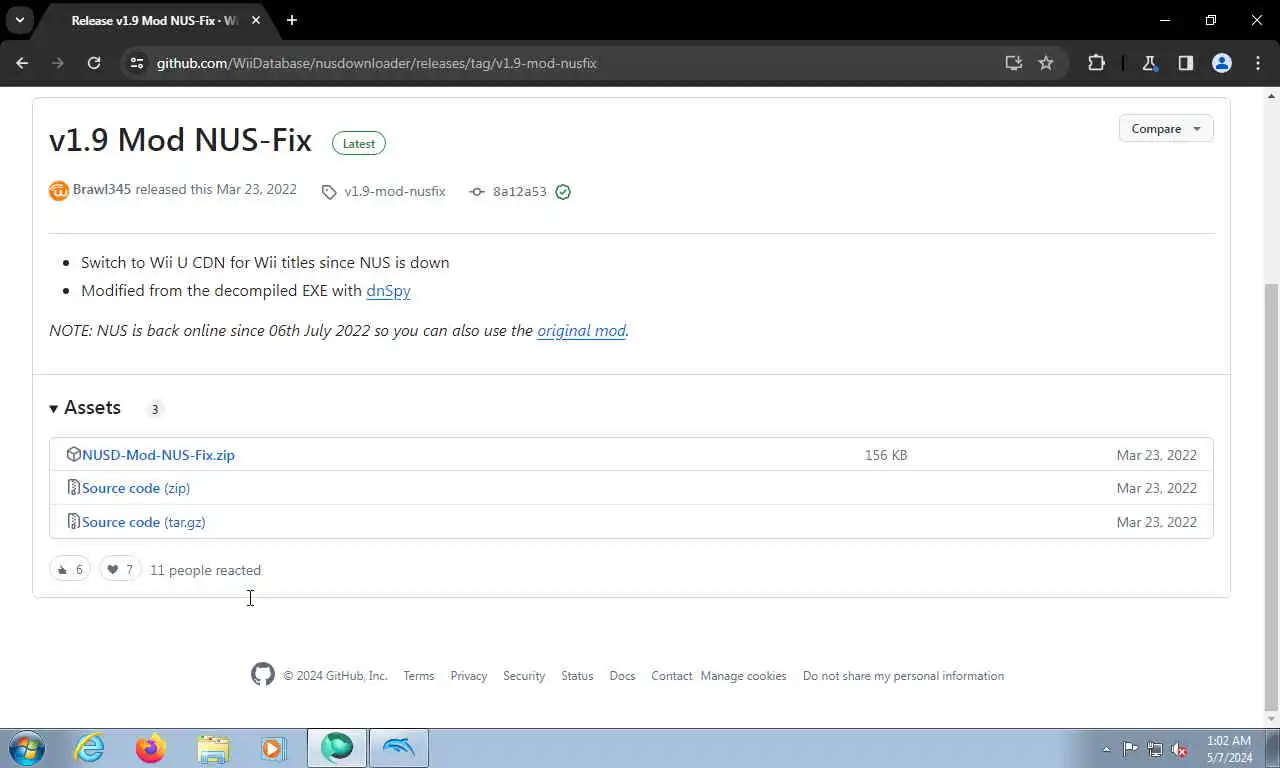
Task: Open the Status footer link
Action: [577, 676]
